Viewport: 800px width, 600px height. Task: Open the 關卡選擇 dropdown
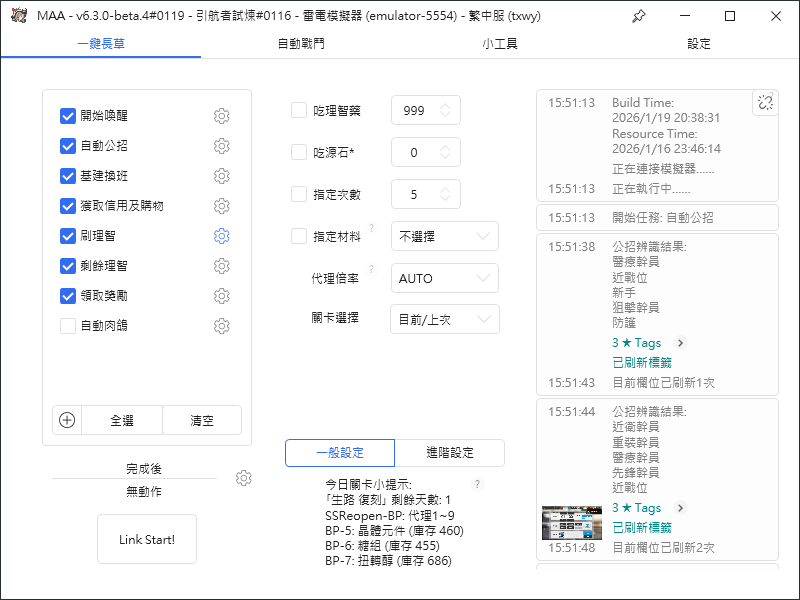click(445, 320)
